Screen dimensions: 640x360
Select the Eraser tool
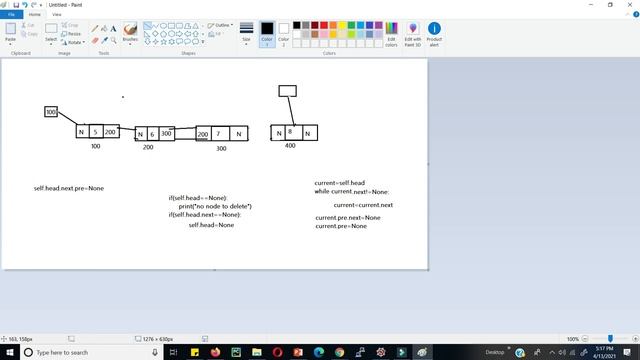coord(95,40)
